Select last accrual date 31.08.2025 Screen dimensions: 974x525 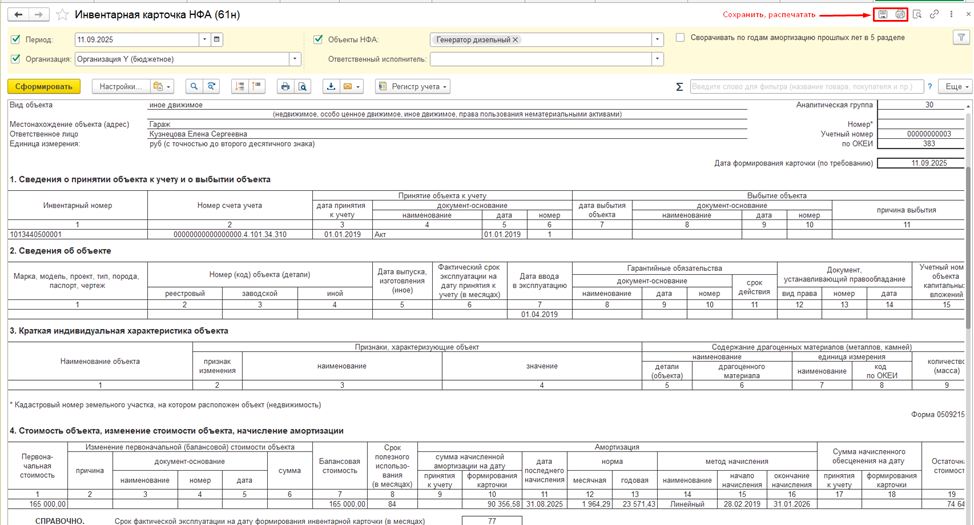(544, 504)
